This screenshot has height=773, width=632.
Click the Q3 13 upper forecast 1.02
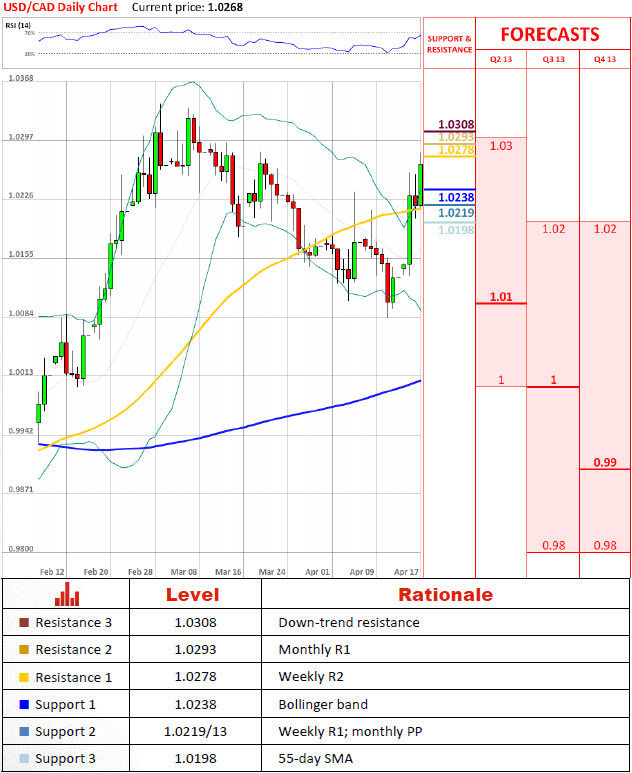click(x=554, y=229)
